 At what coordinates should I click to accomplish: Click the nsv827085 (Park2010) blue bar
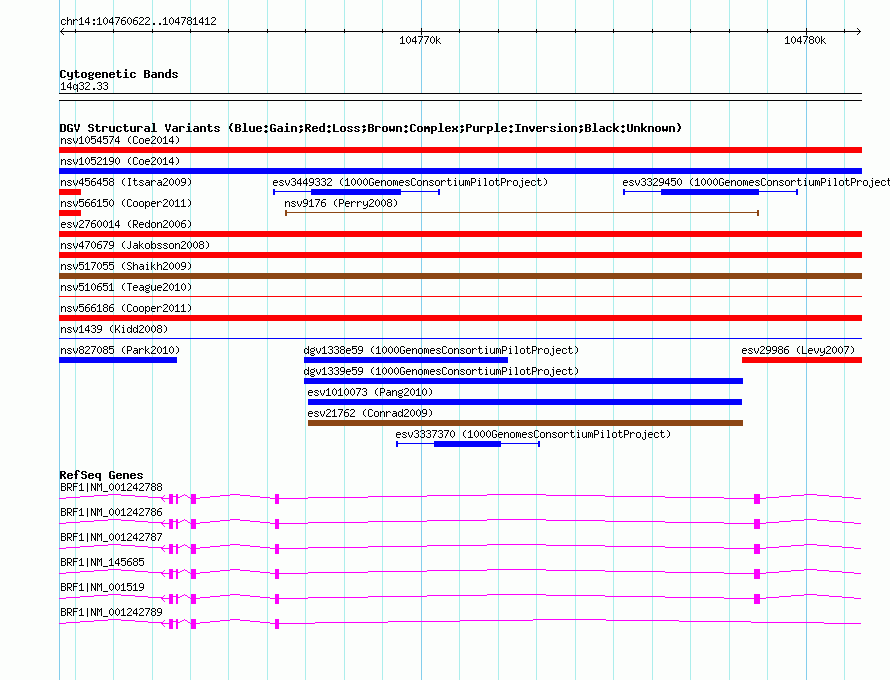pyautogui.click(x=118, y=360)
